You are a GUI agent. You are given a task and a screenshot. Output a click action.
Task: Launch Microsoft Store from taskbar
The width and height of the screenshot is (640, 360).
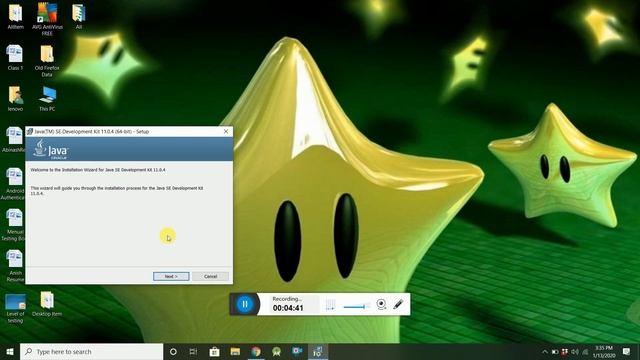click(x=214, y=351)
